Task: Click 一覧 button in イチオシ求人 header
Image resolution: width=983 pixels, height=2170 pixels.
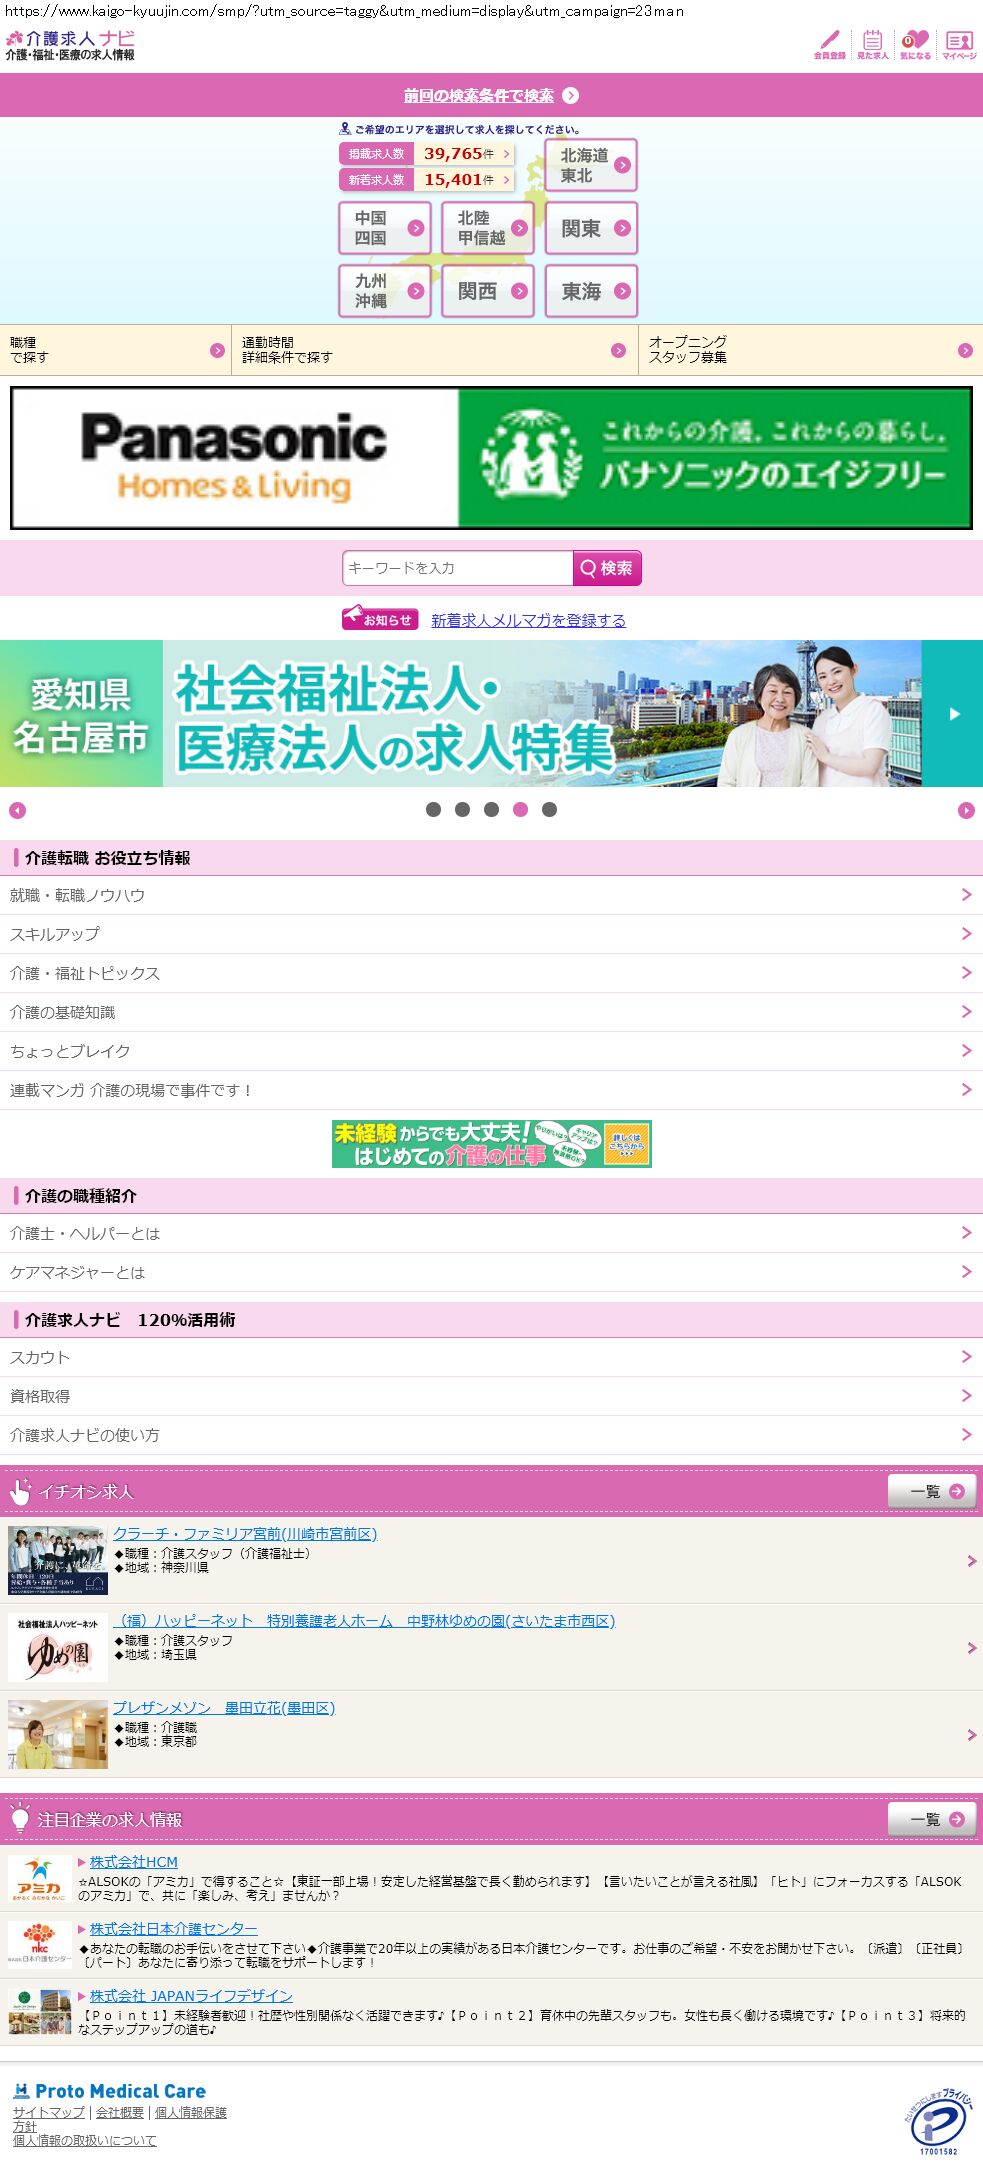Action: pyautogui.click(x=932, y=1491)
